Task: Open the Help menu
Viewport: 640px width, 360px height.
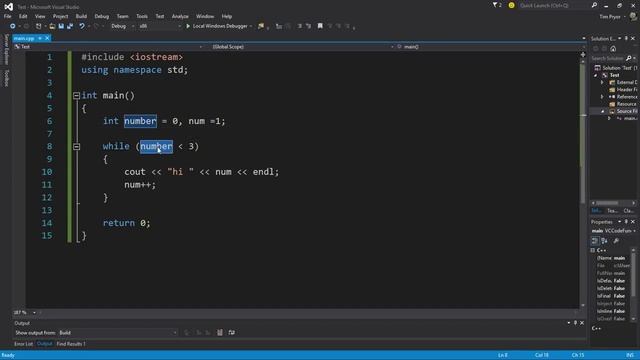Action: [227, 16]
